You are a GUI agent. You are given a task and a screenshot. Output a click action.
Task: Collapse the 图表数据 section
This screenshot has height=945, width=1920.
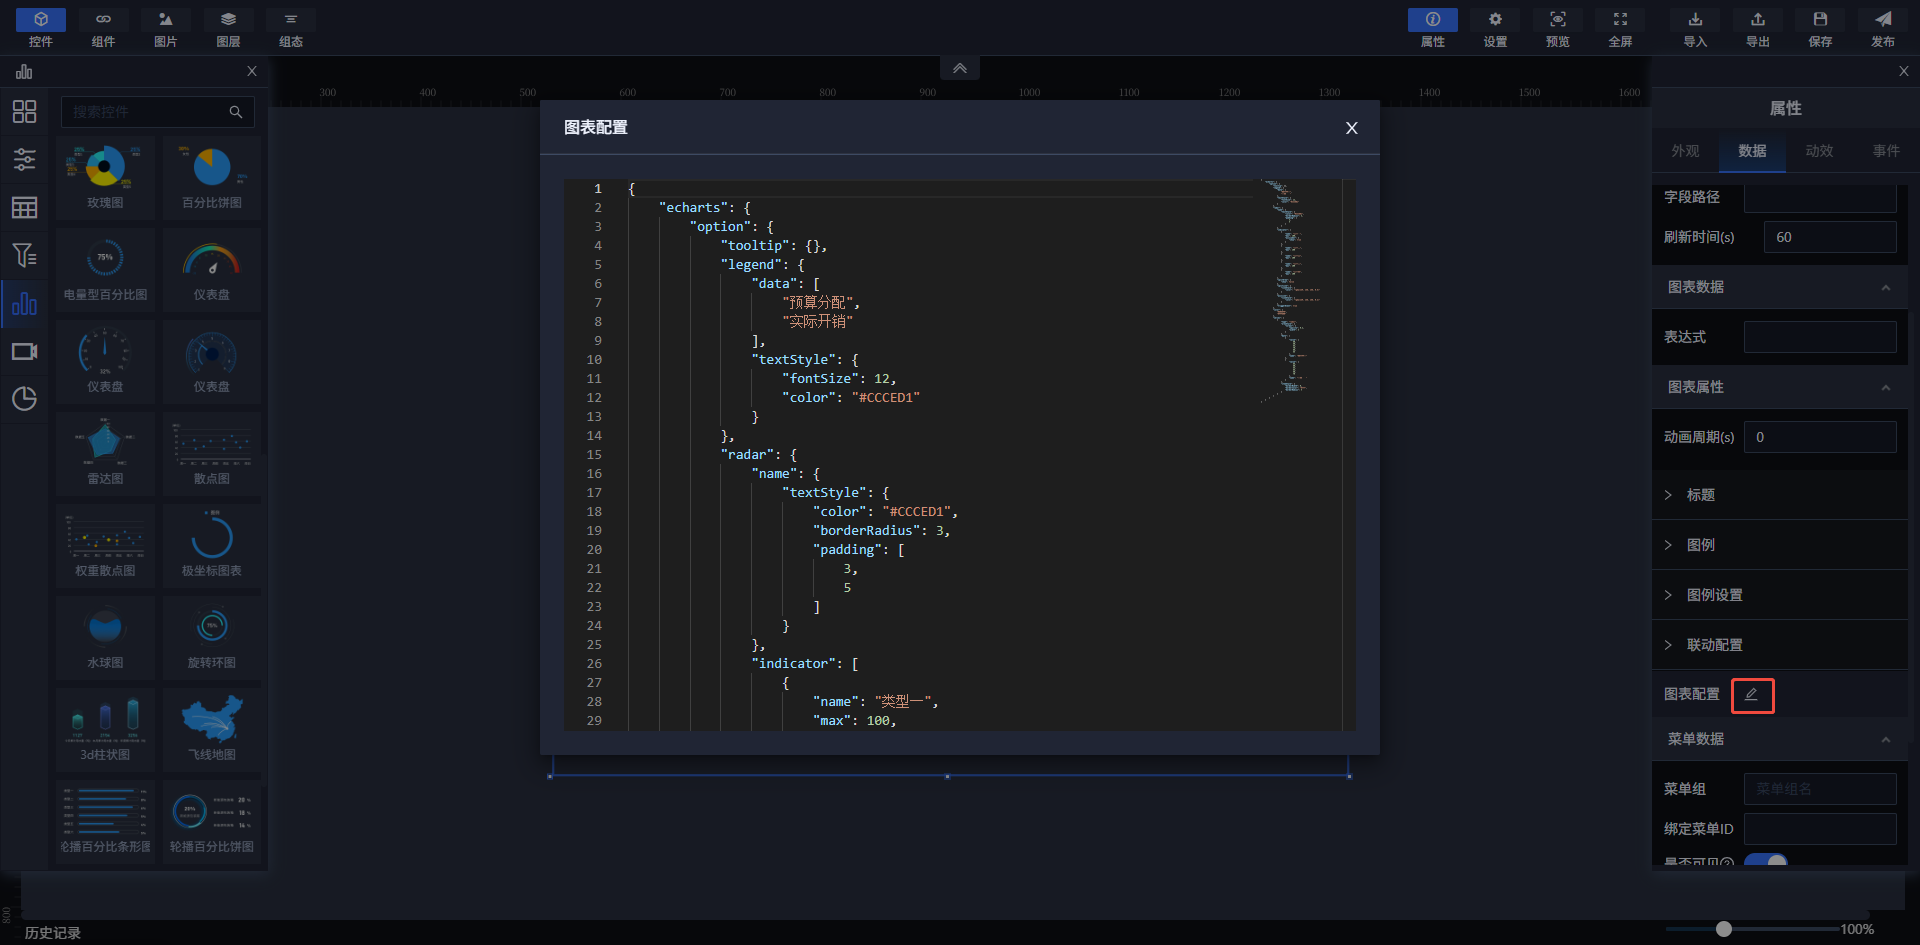[1885, 288]
